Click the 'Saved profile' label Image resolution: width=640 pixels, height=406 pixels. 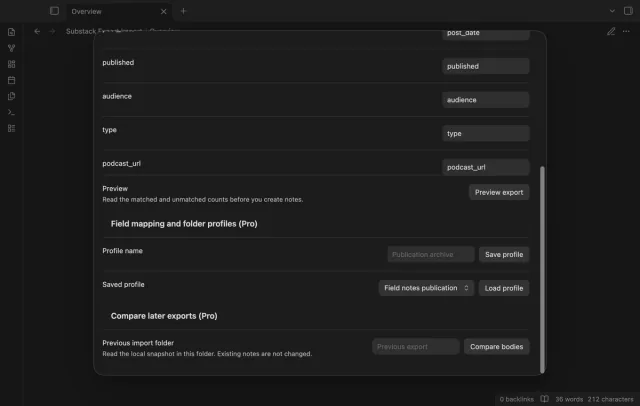click(x=123, y=284)
